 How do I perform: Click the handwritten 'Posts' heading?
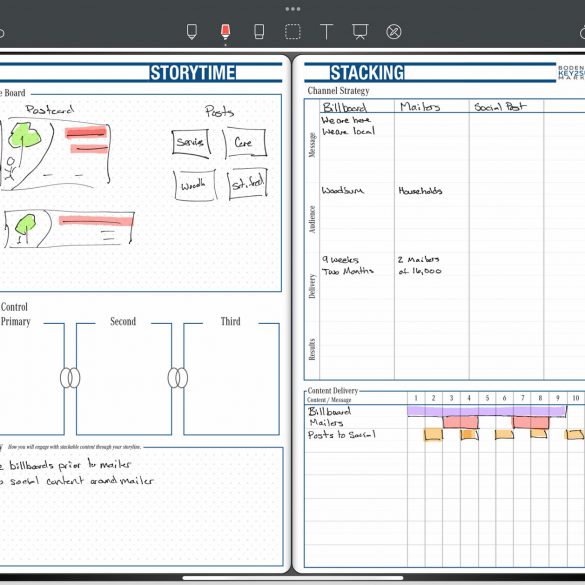[x=219, y=111]
